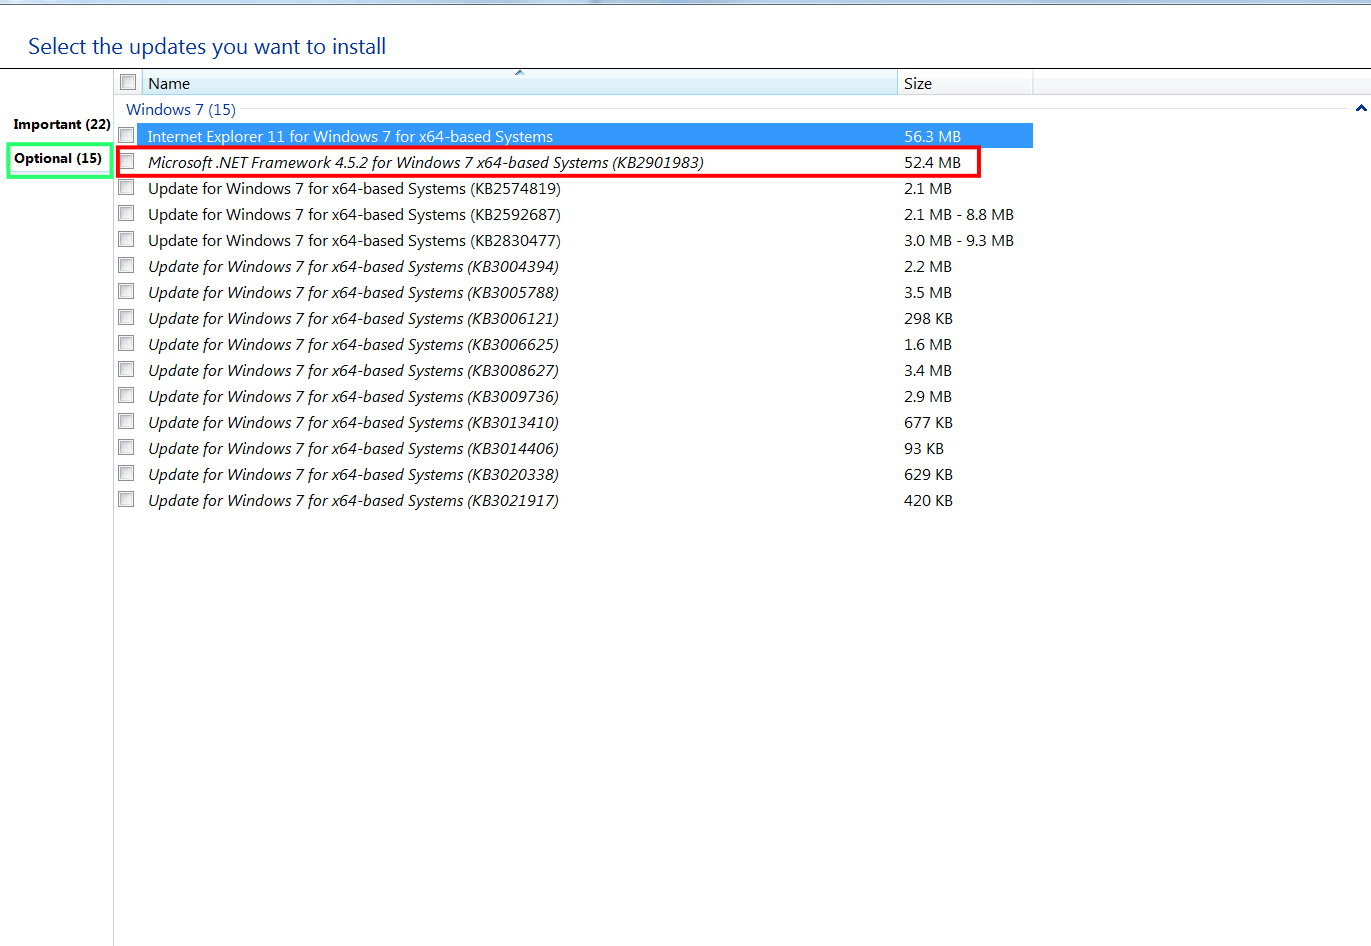Click the 677 KB size value

pos(928,422)
